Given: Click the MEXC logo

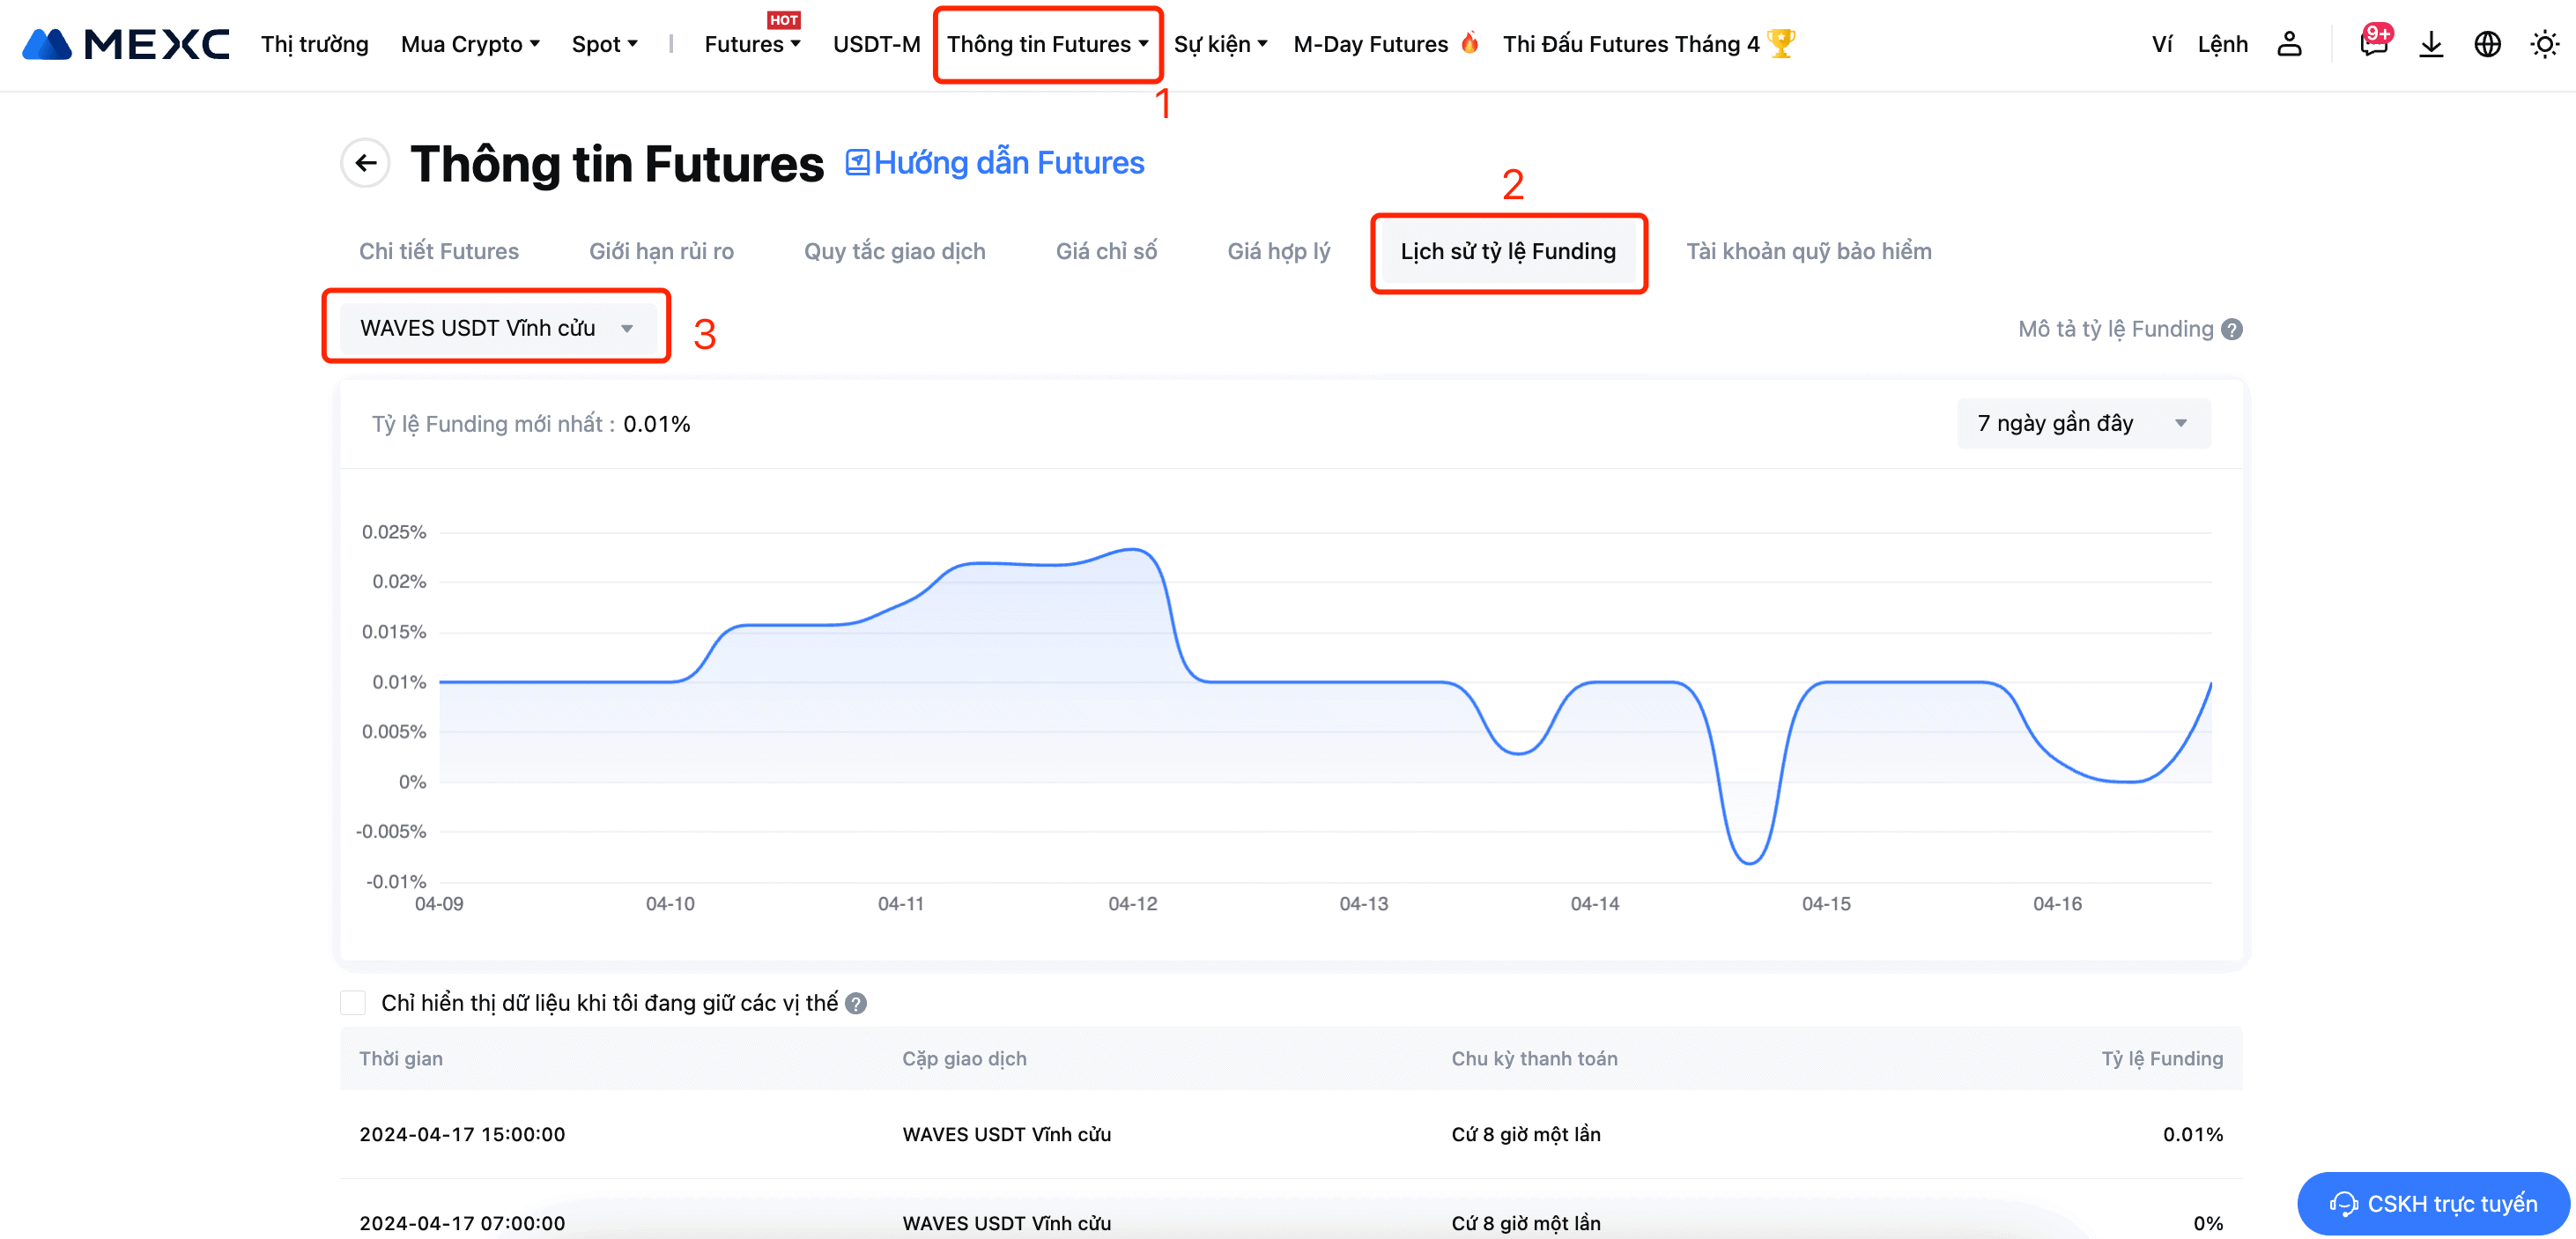Looking at the screenshot, I should [125, 44].
